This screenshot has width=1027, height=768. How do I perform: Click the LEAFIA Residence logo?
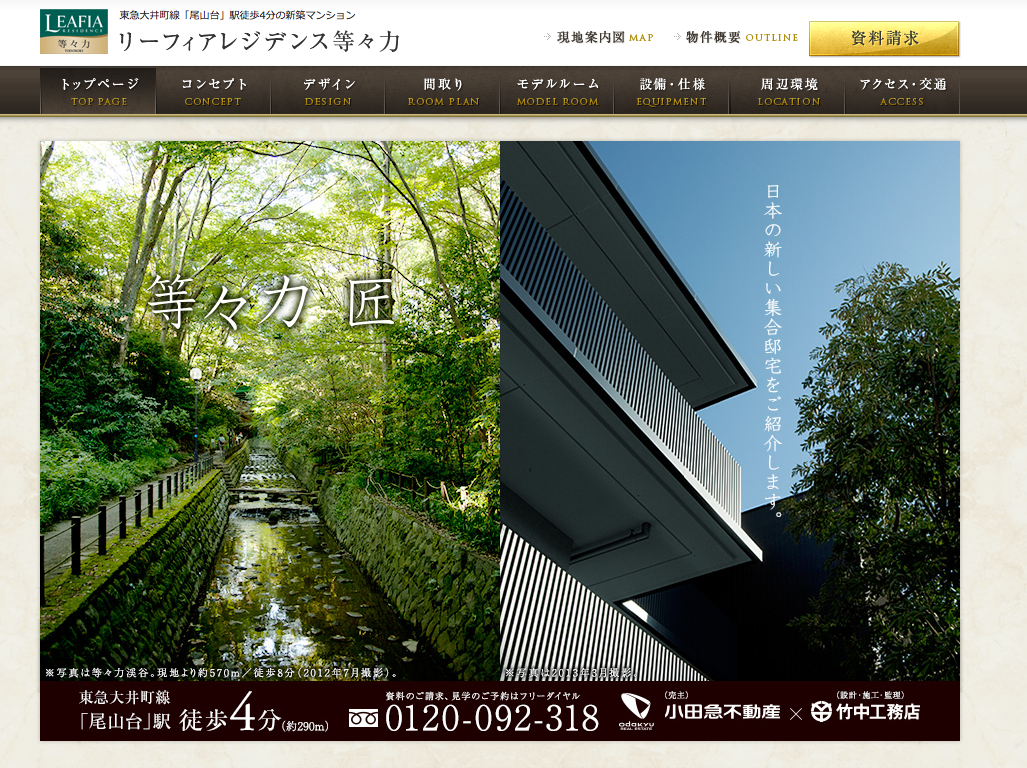click(x=73, y=31)
